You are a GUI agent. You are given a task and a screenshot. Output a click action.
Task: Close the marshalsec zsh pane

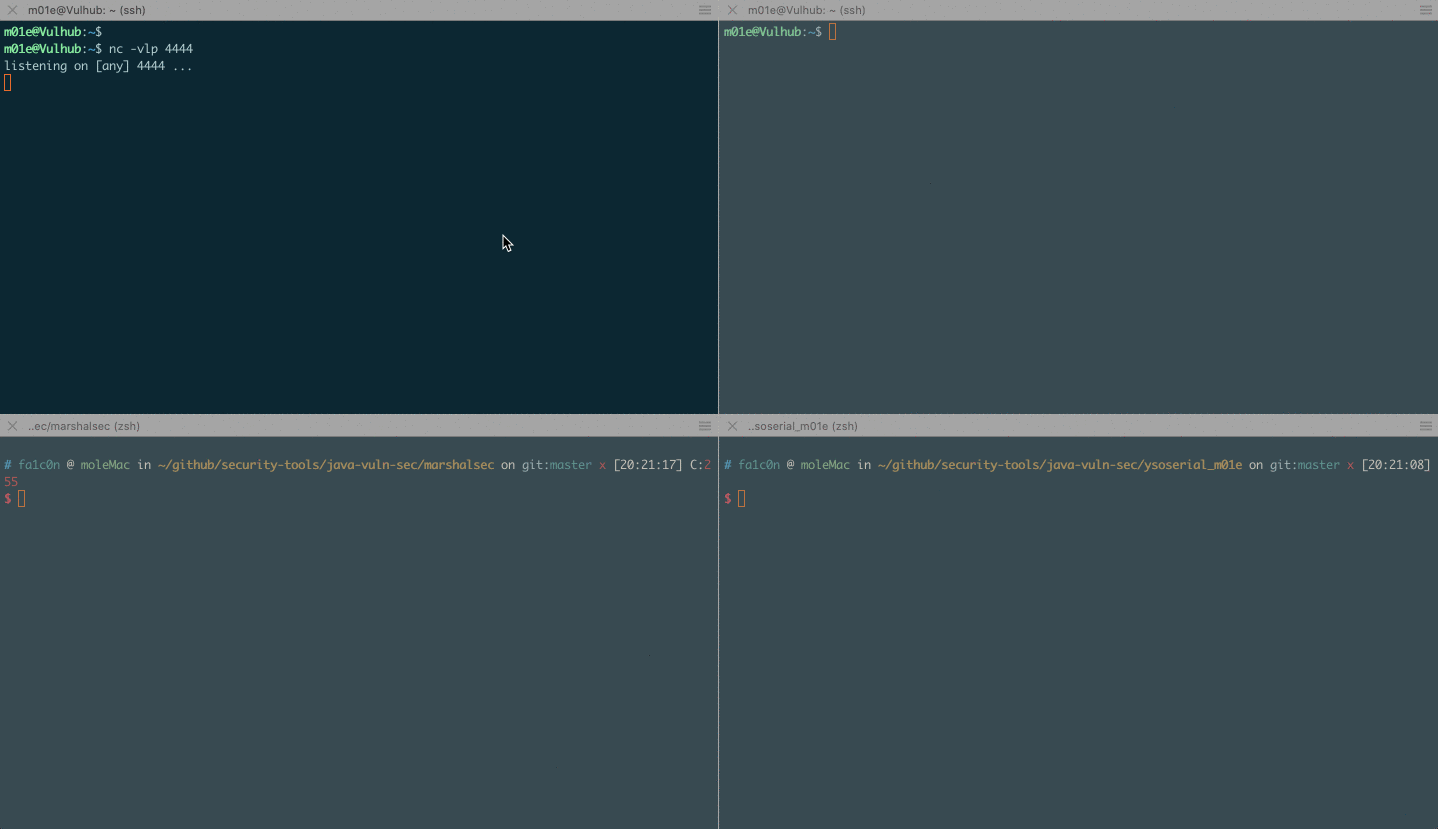click(x=13, y=426)
